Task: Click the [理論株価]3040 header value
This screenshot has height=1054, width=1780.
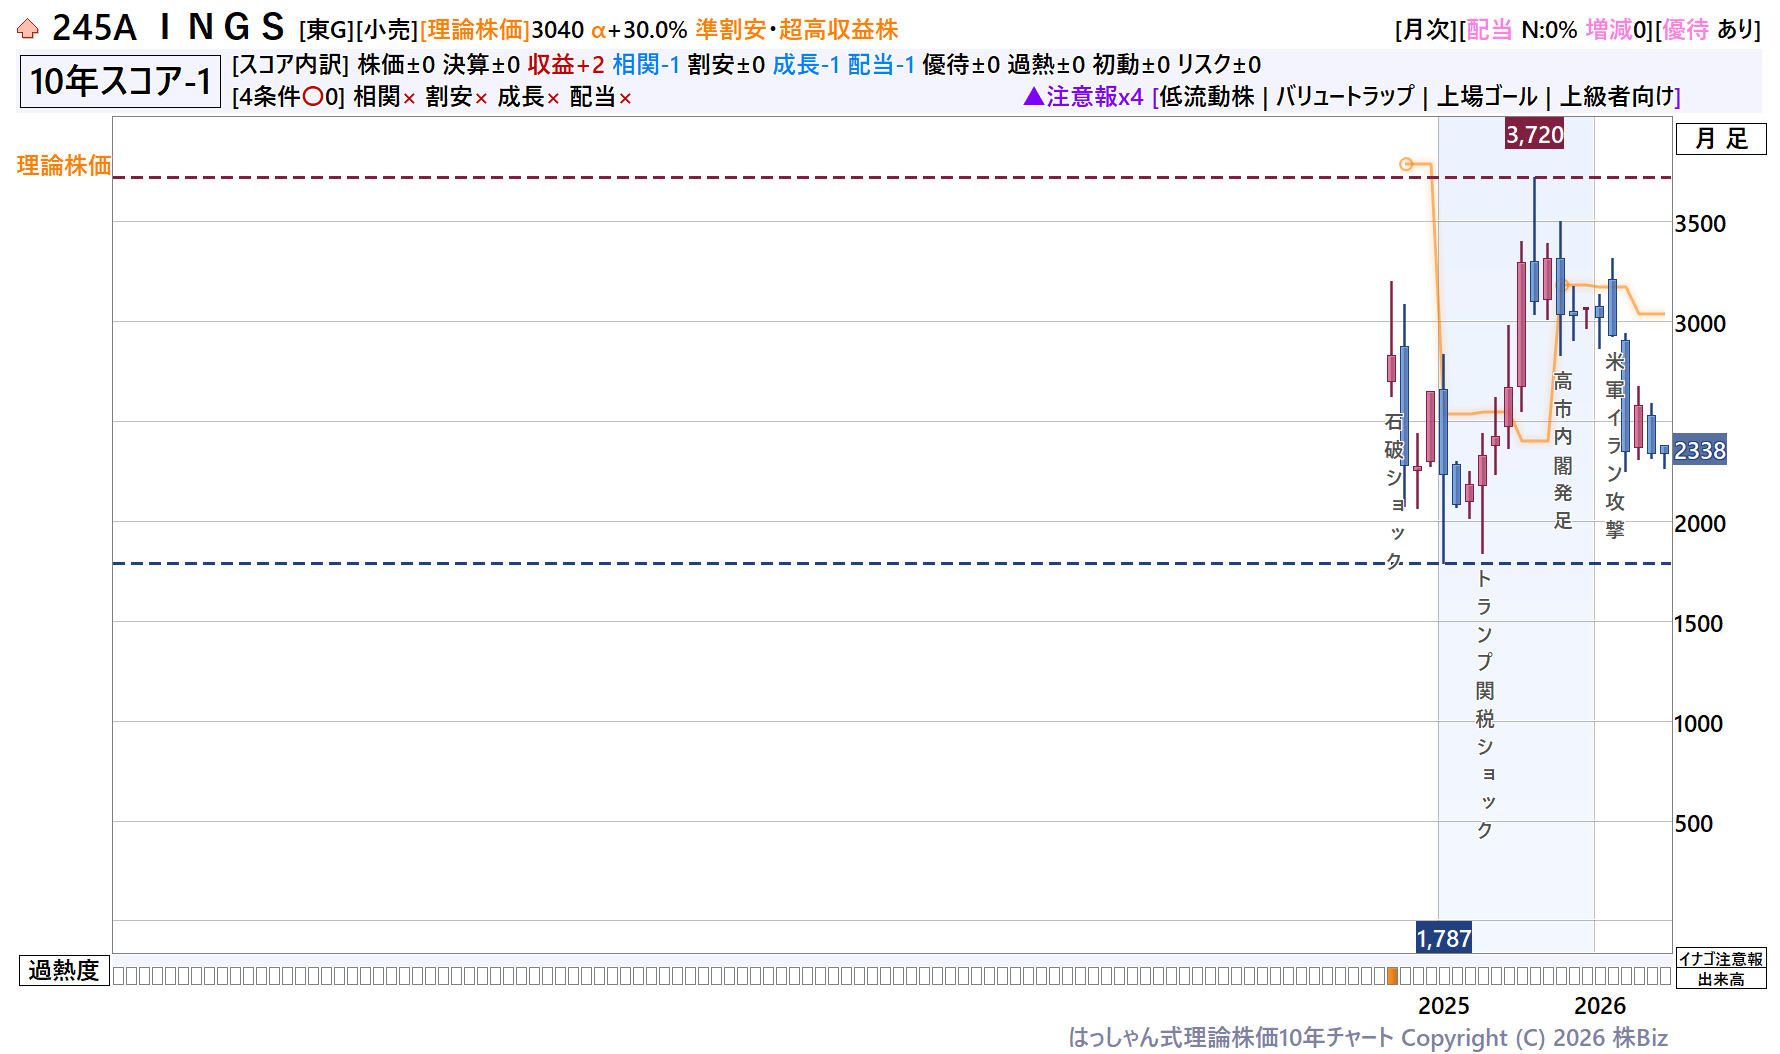Action: 501,30
